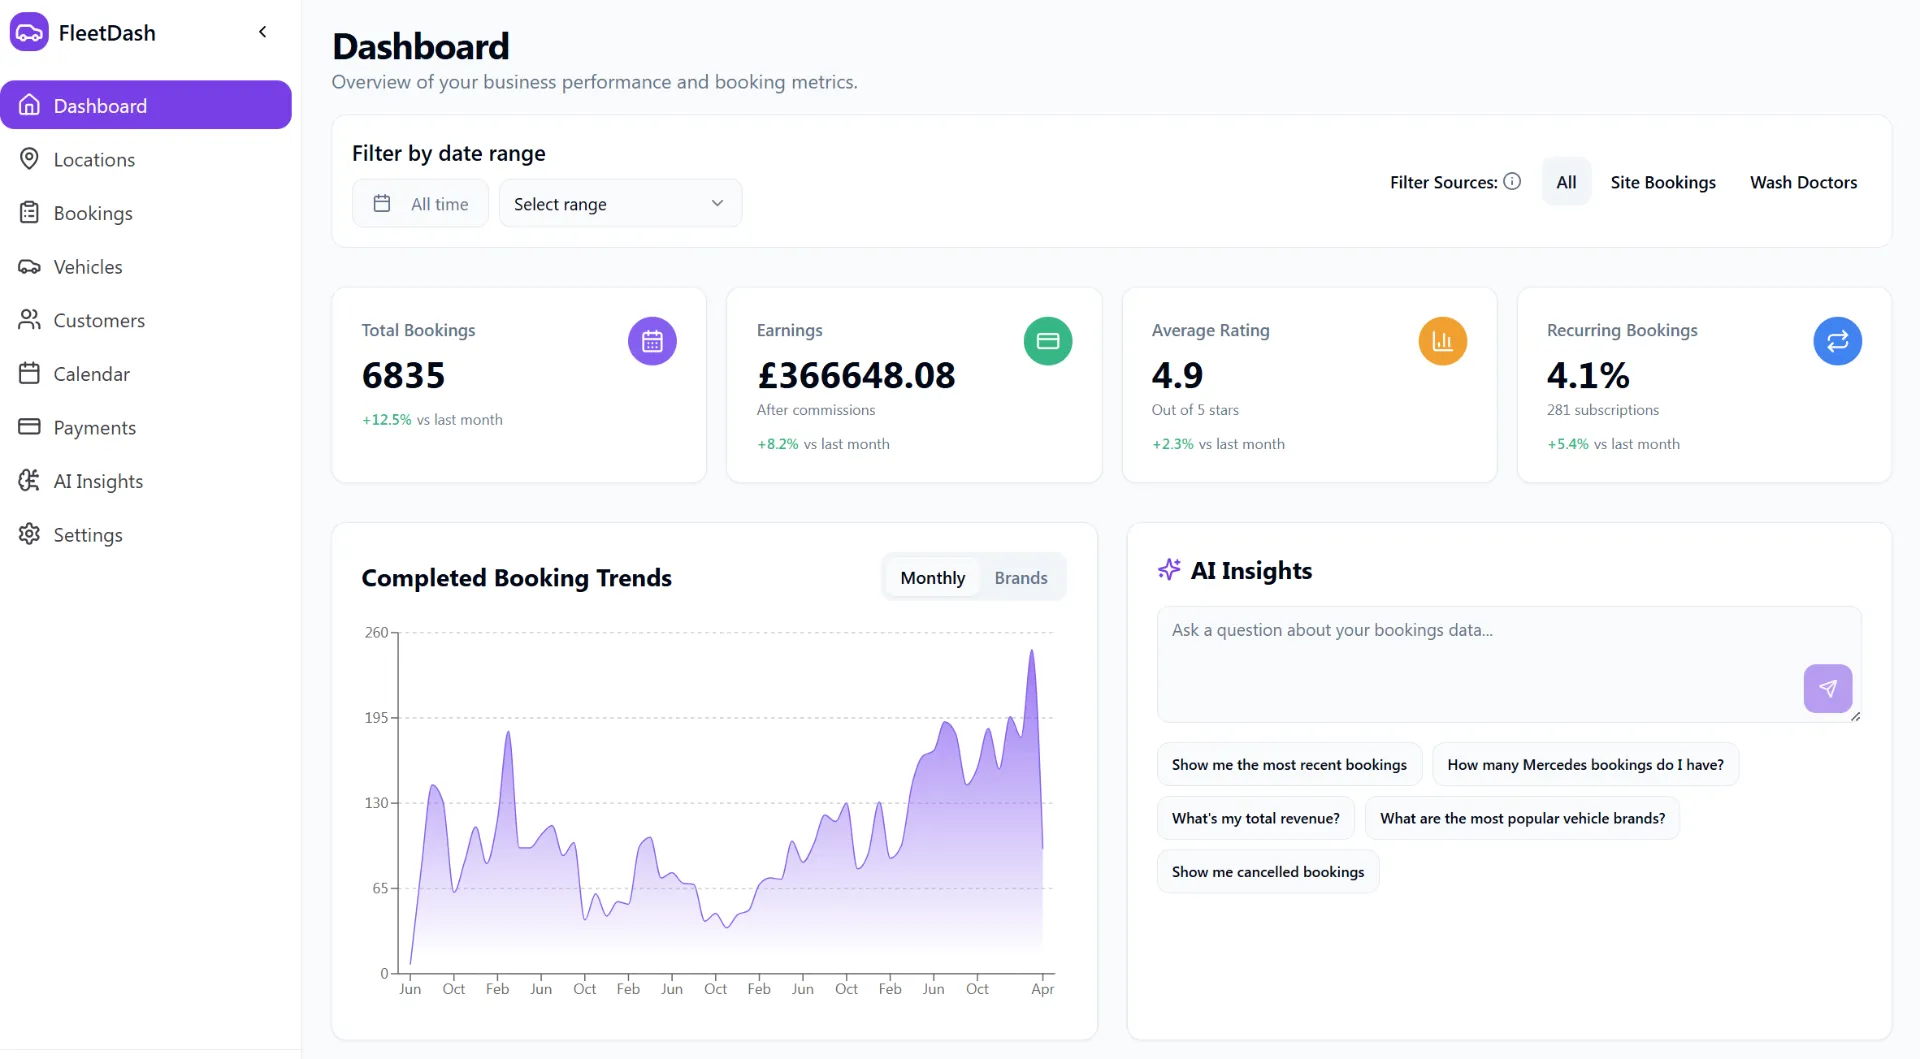This screenshot has width=1920, height=1059.
Task: Open the Vehicles page via car icon
Action: tap(30, 266)
